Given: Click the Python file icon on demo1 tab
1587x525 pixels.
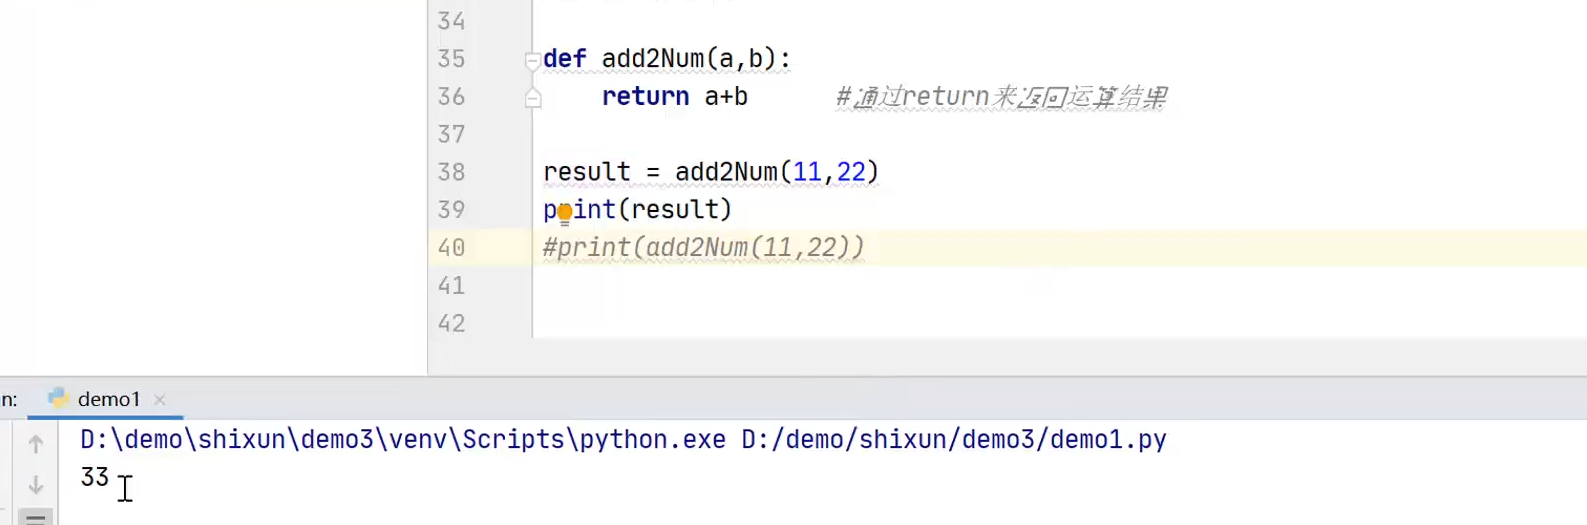Looking at the screenshot, I should (x=58, y=398).
